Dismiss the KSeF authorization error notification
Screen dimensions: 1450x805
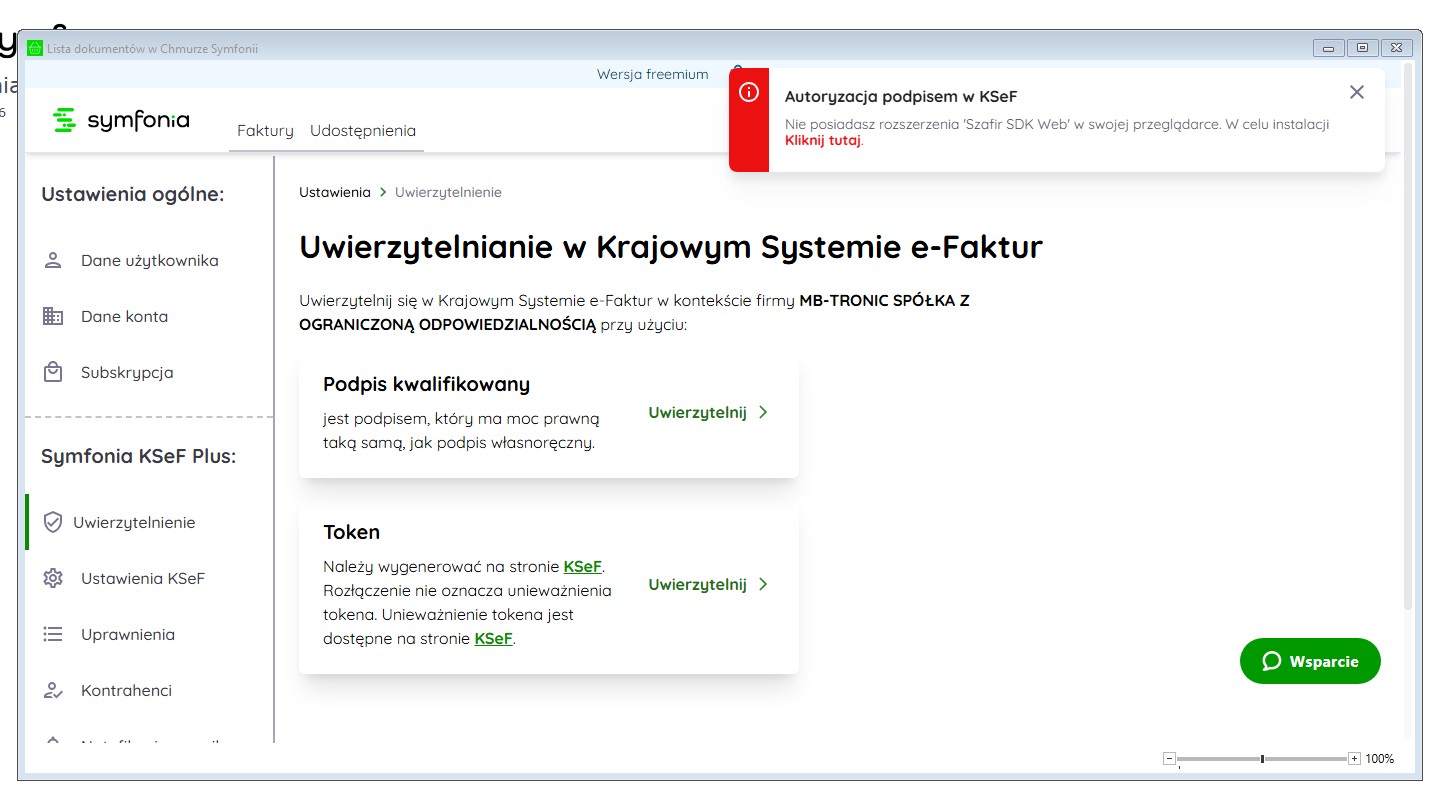pos(1356,93)
